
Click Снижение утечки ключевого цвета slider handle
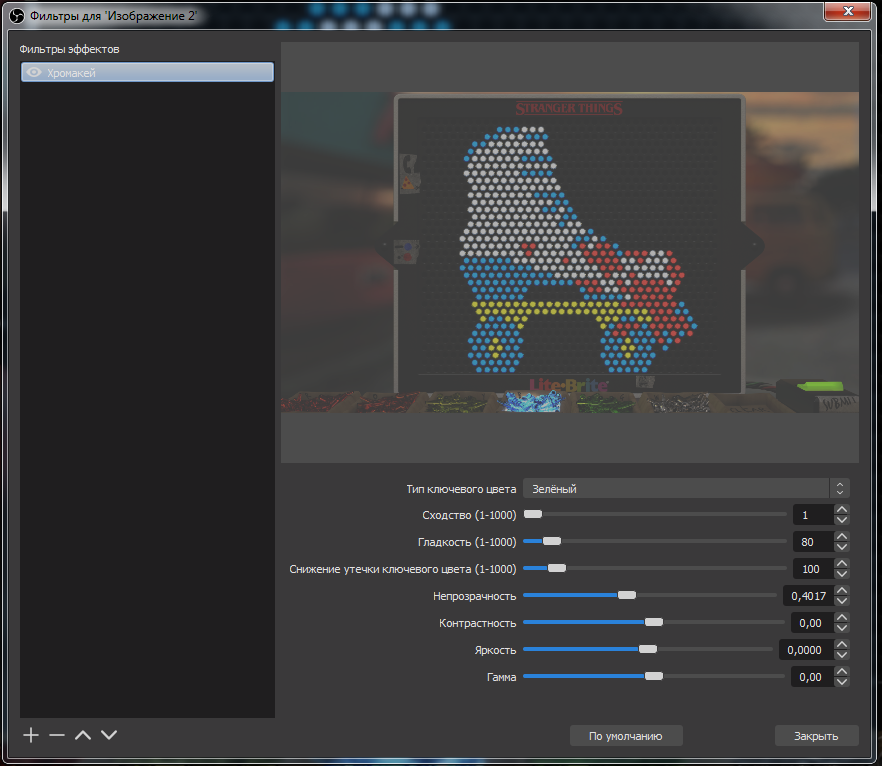click(x=557, y=568)
